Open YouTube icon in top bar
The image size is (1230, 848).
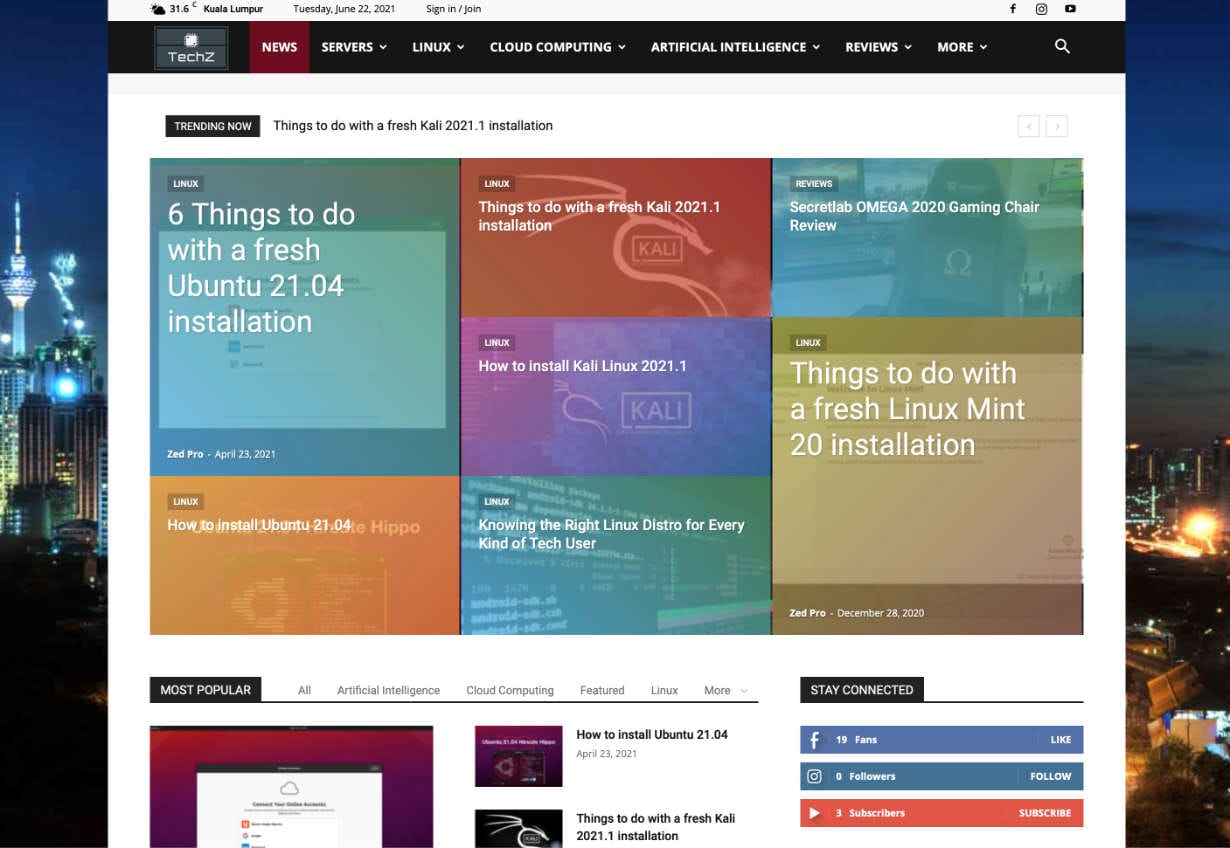point(1070,9)
